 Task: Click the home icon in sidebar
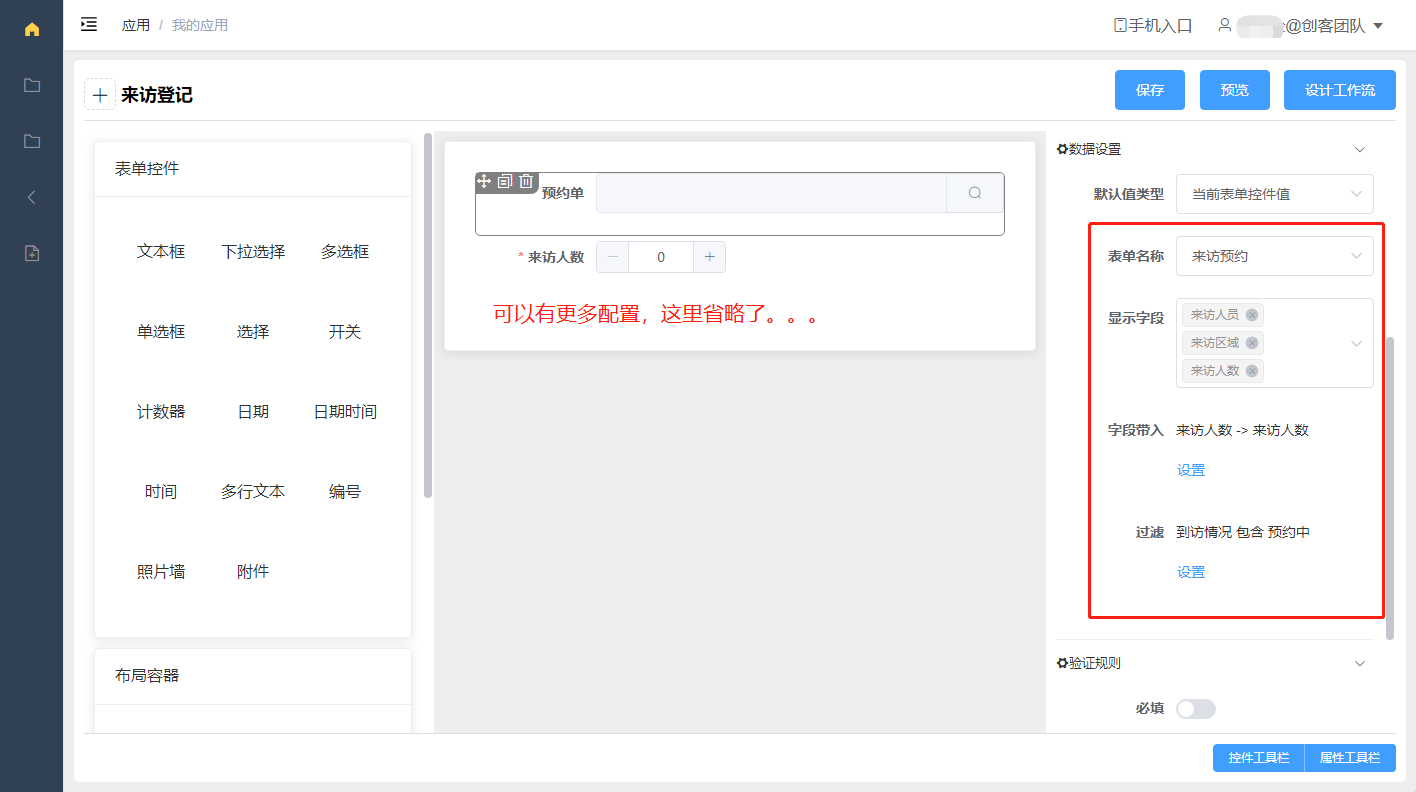[32, 29]
